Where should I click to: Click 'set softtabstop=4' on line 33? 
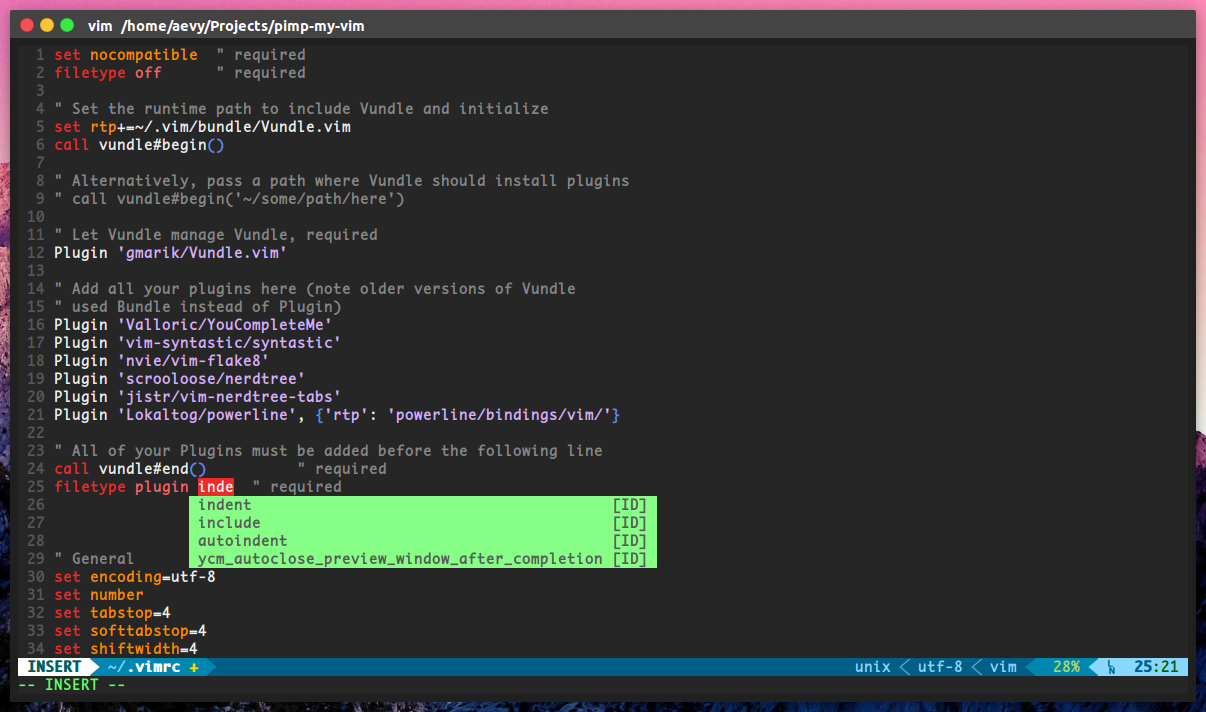click(x=130, y=631)
